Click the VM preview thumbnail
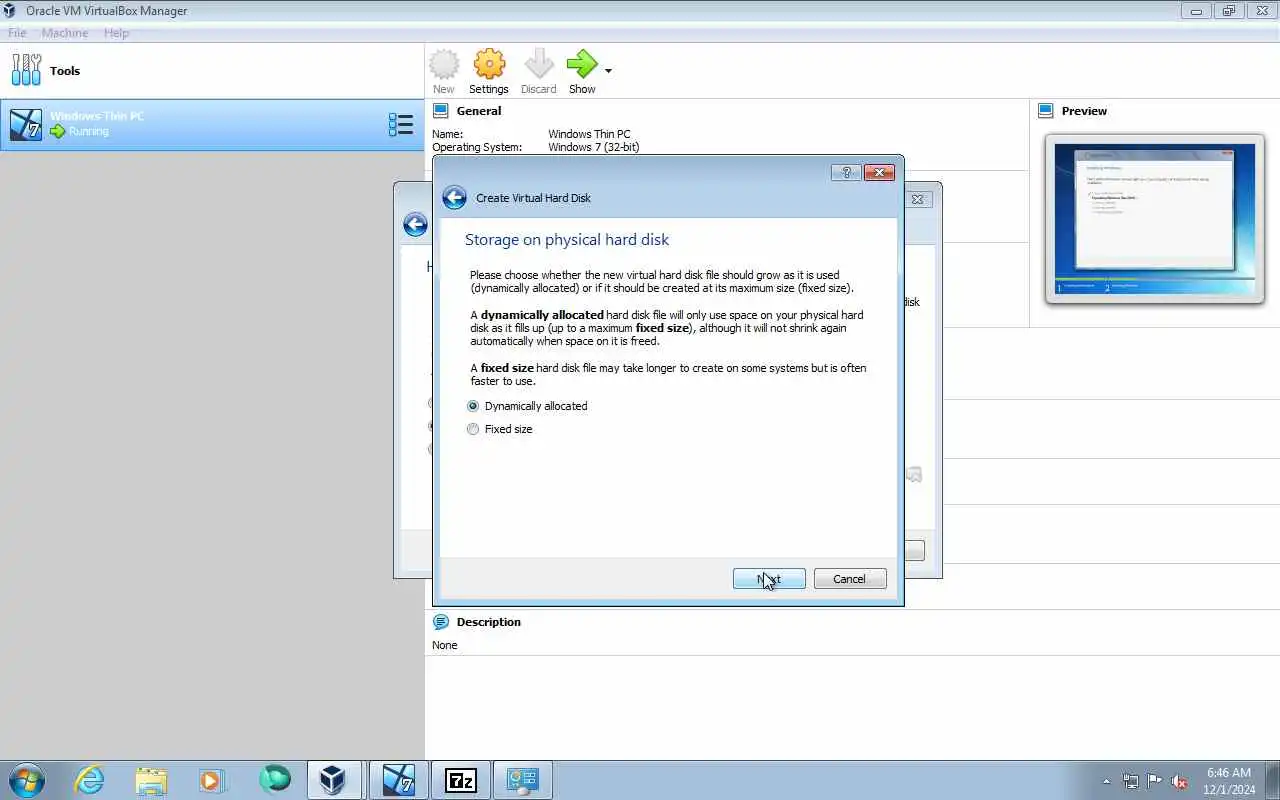The height and width of the screenshot is (800, 1280). (x=1155, y=219)
